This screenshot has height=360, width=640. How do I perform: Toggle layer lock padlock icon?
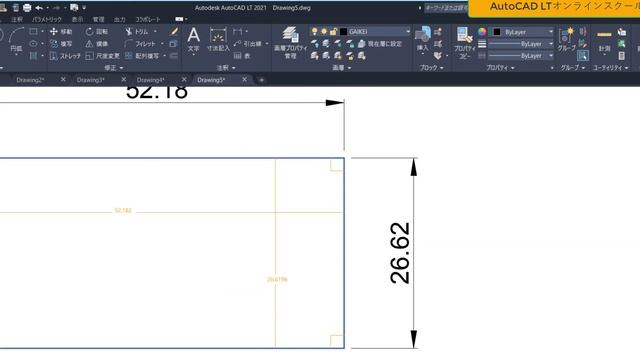(333, 31)
